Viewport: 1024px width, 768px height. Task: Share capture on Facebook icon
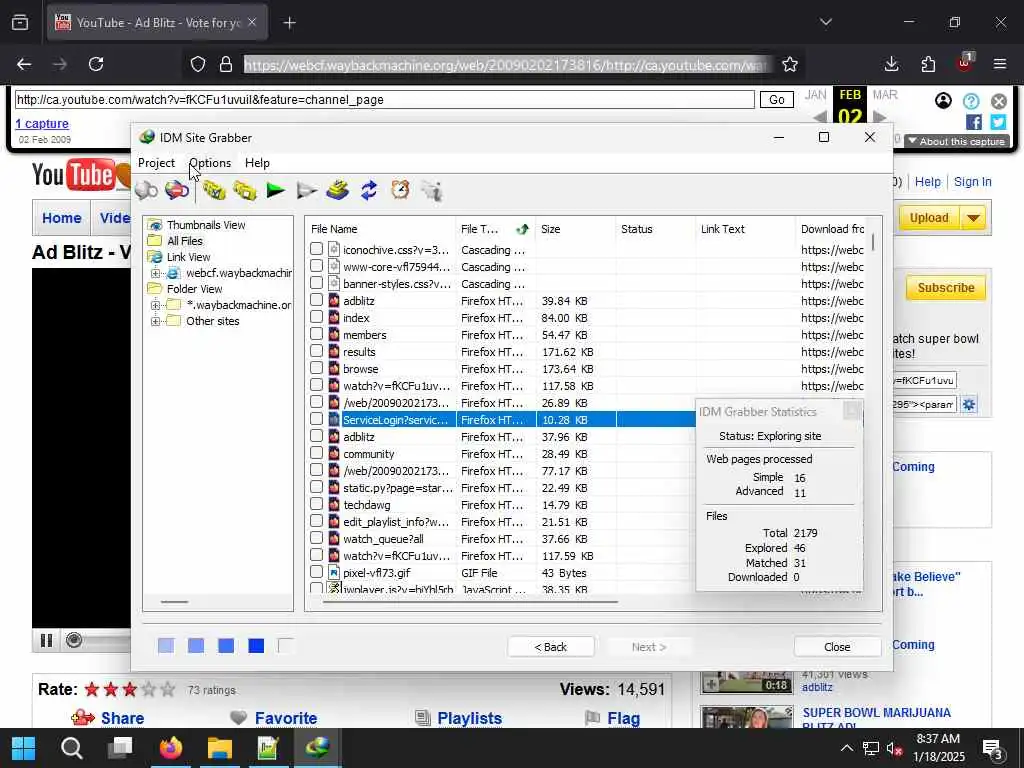(974, 122)
